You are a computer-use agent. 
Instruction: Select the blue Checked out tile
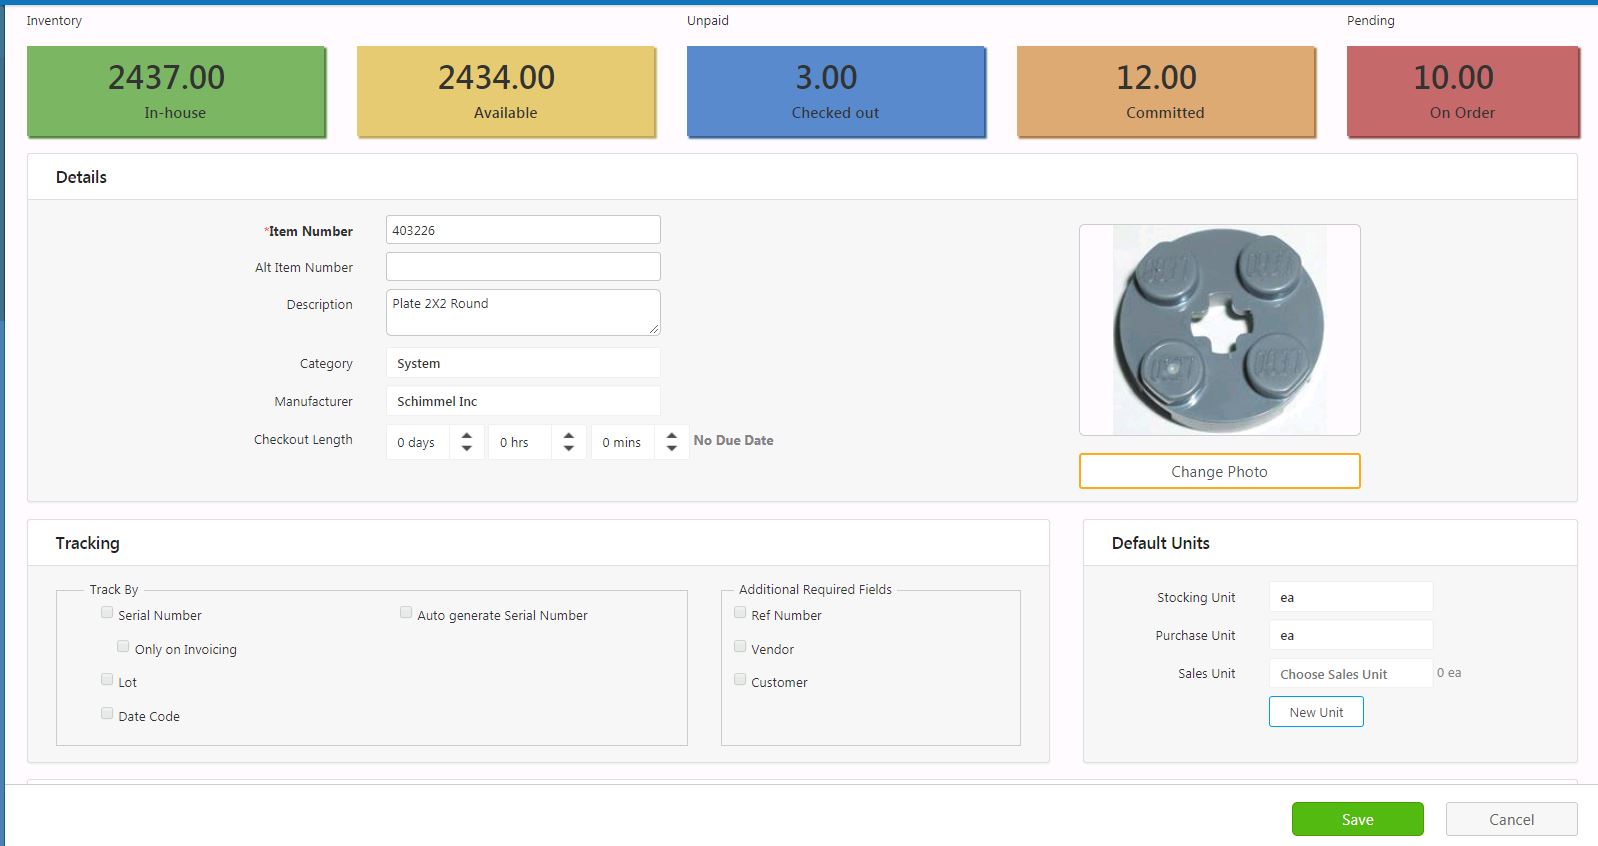click(x=836, y=91)
